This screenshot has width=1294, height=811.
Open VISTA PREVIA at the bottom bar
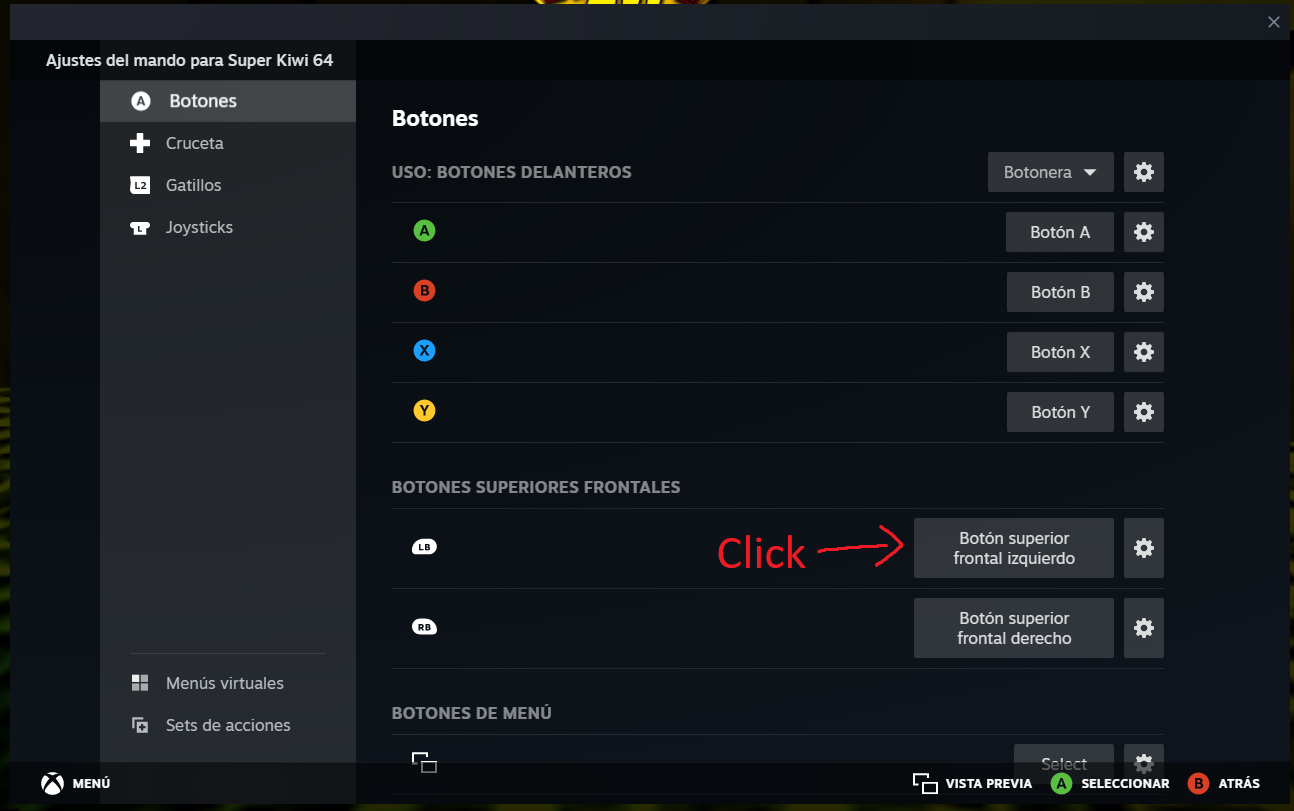coord(971,783)
